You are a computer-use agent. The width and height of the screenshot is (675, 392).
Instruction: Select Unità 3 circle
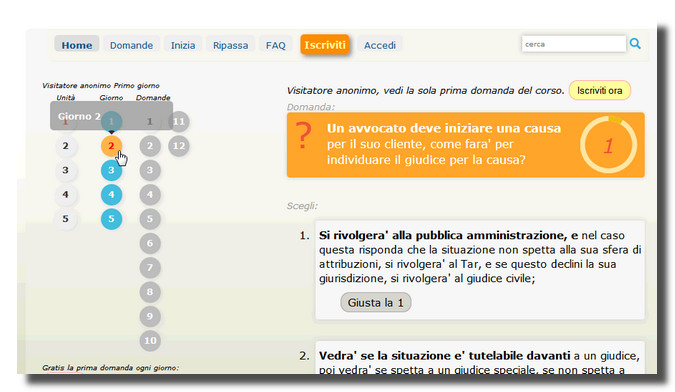tap(65, 170)
